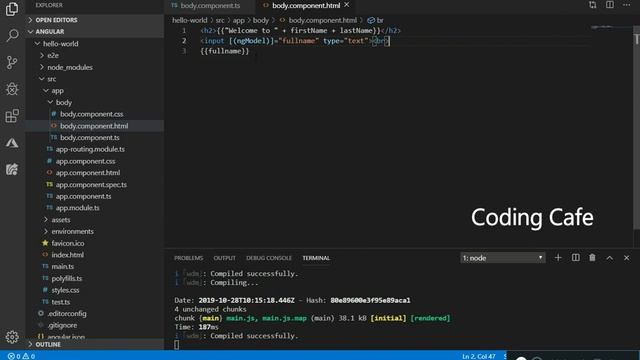Open app-routing.module.ts file
Screen dimensions: 640x360
pos(95,149)
